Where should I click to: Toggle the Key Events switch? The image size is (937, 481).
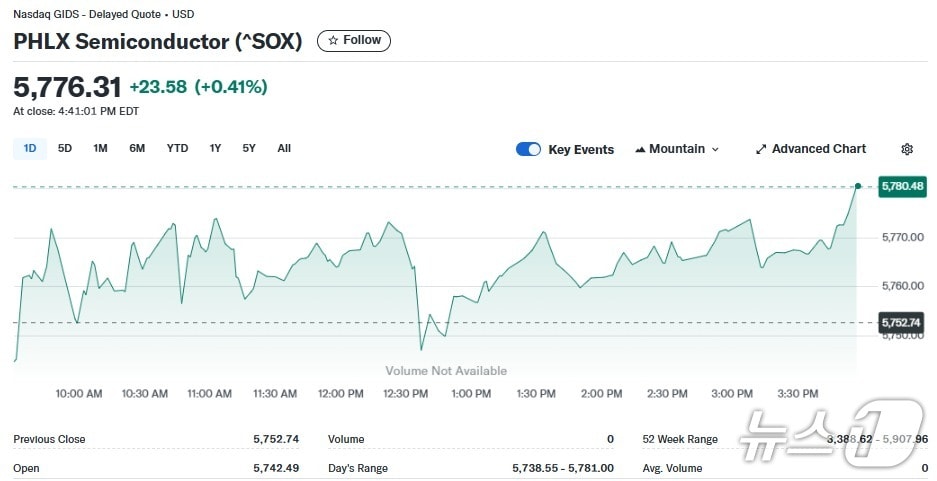coord(528,149)
